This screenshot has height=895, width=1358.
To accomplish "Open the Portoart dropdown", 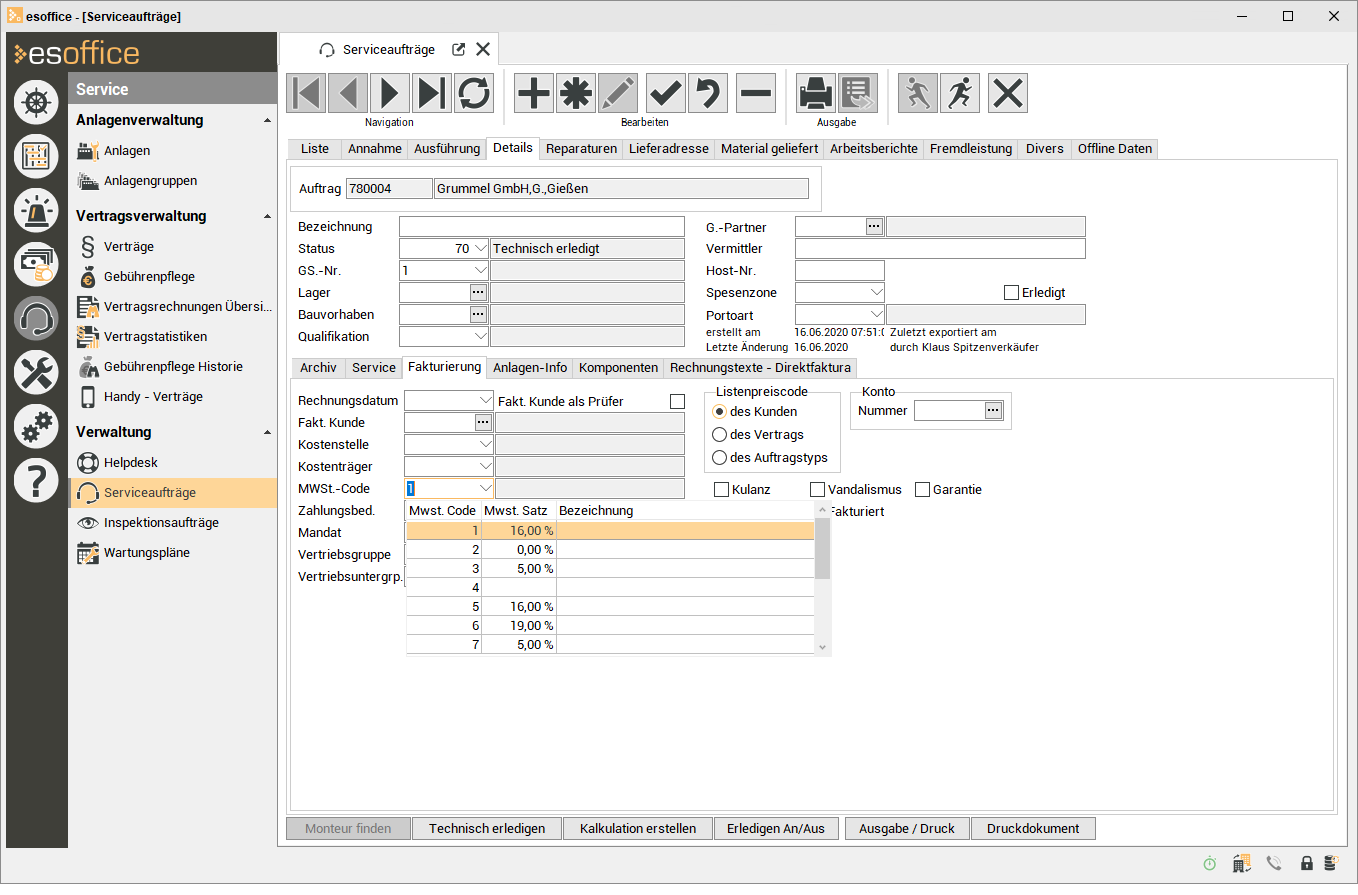I will tap(876, 315).
